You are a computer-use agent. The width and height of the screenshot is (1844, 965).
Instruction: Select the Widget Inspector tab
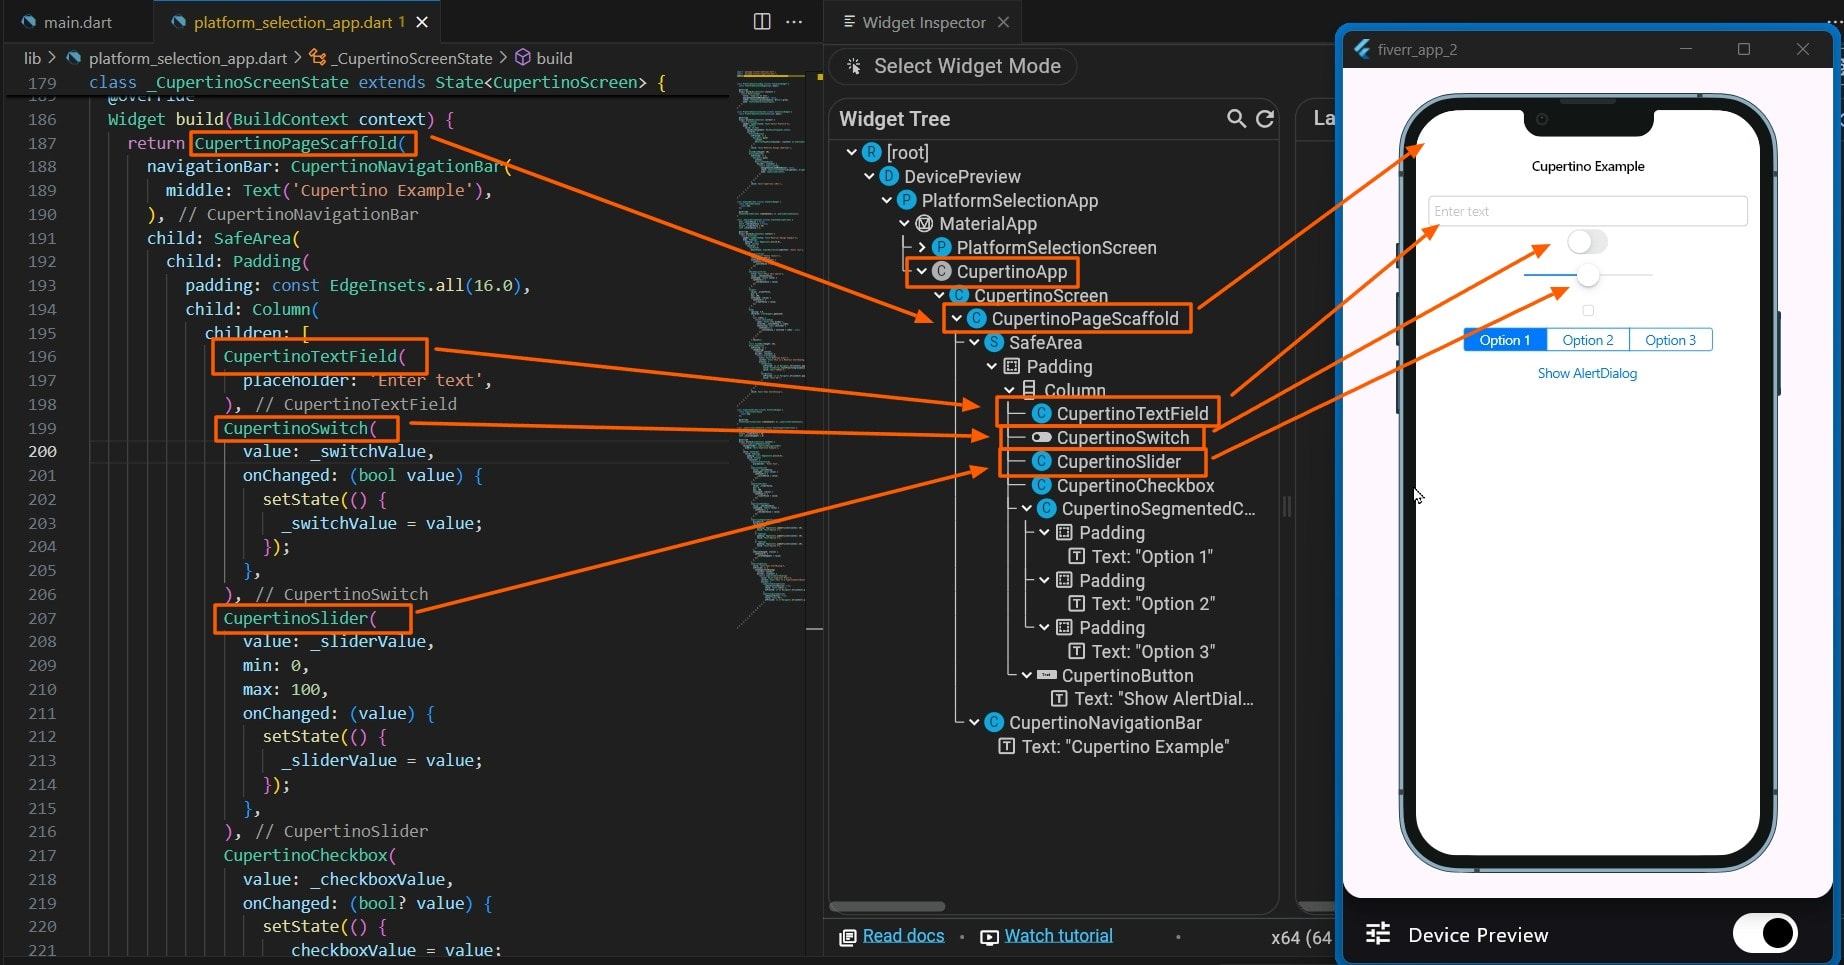923,22
